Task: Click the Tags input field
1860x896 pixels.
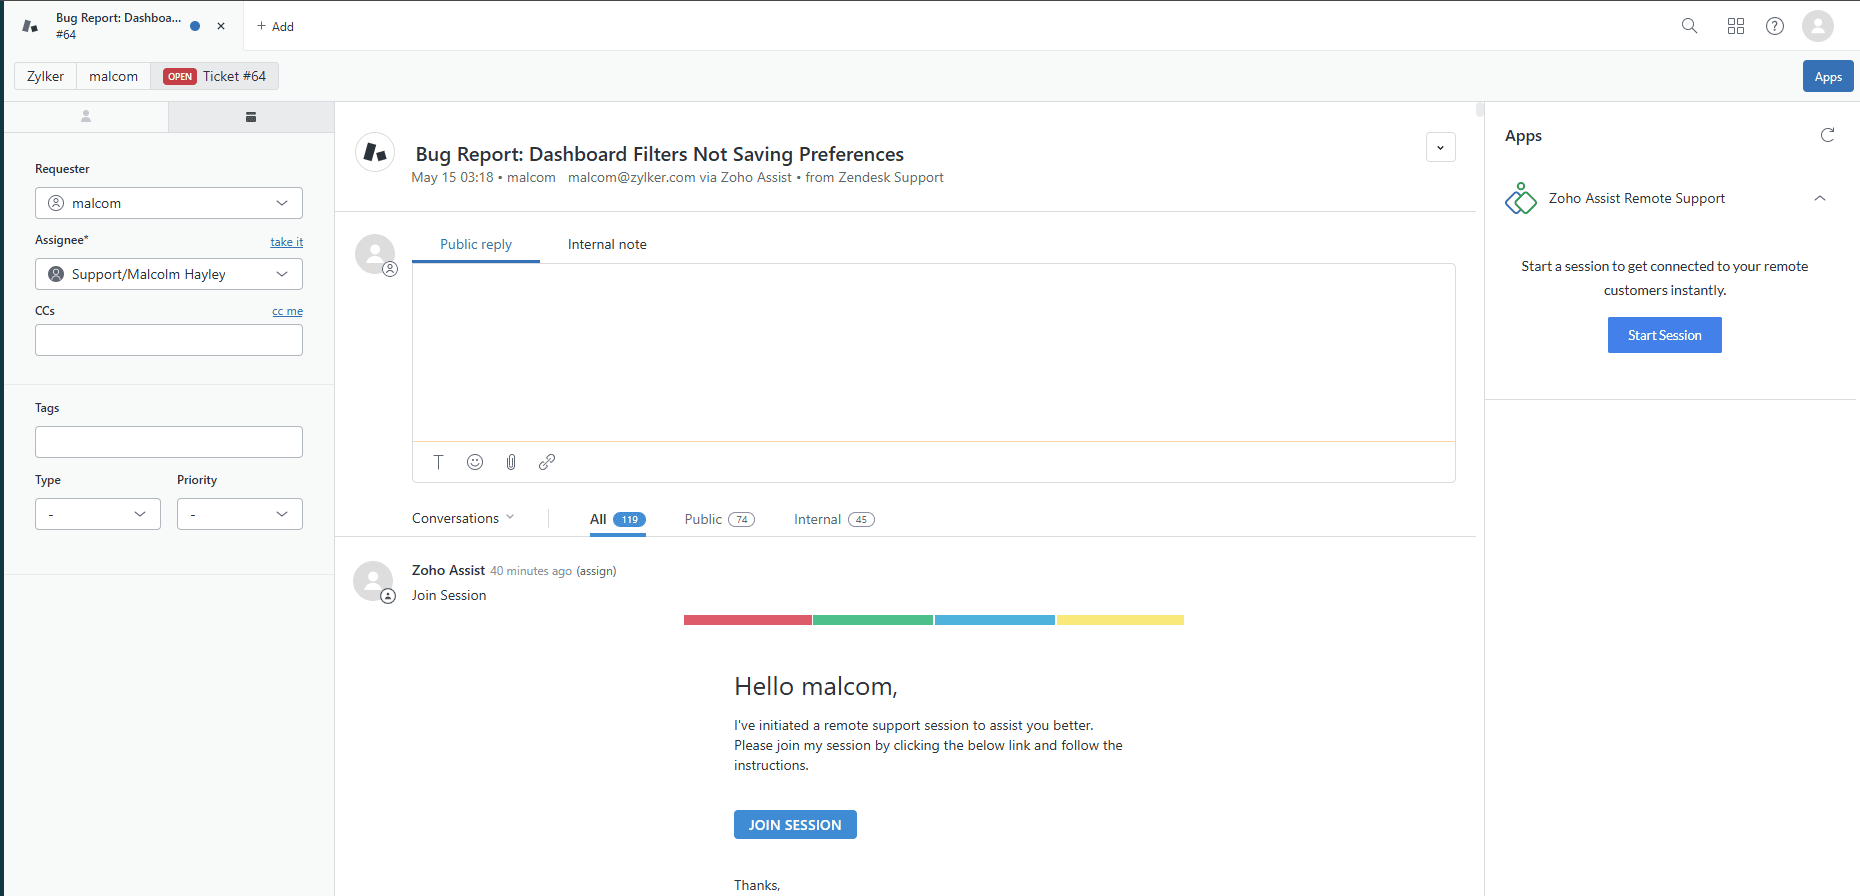Action: 169,442
